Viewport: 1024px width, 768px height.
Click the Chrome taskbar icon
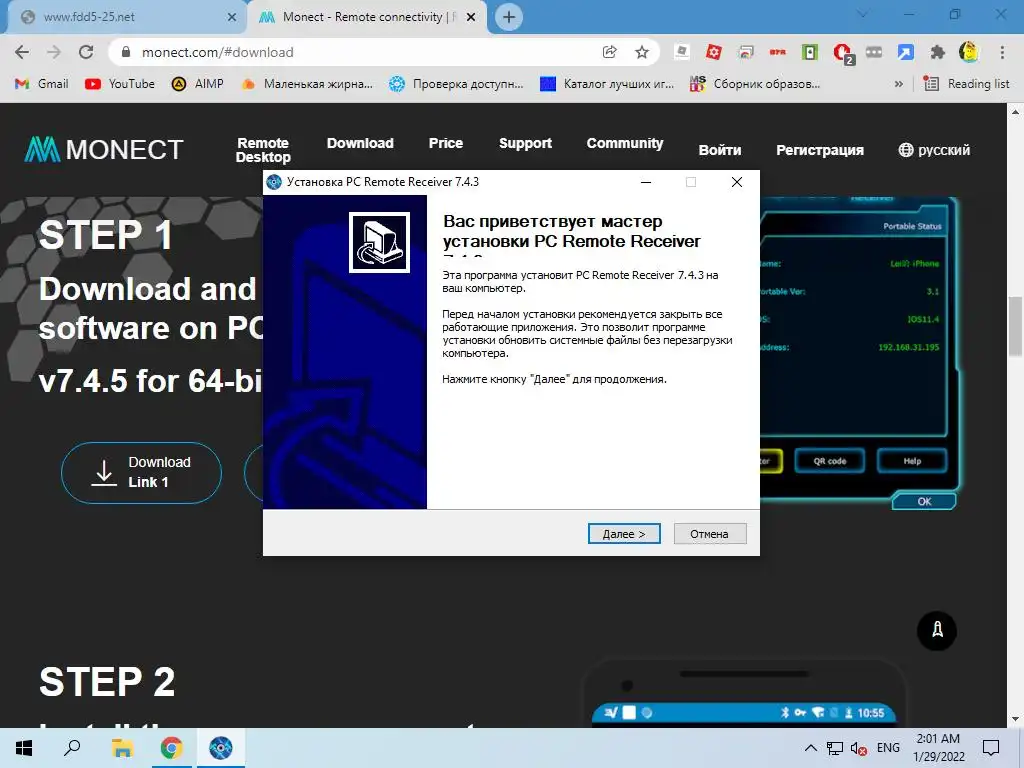point(171,748)
